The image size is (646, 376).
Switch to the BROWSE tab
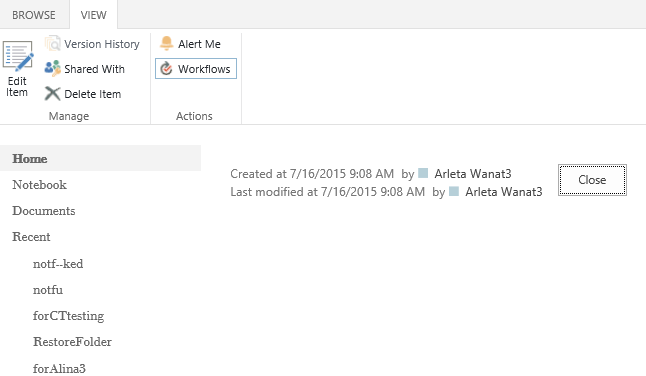coord(34,15)
